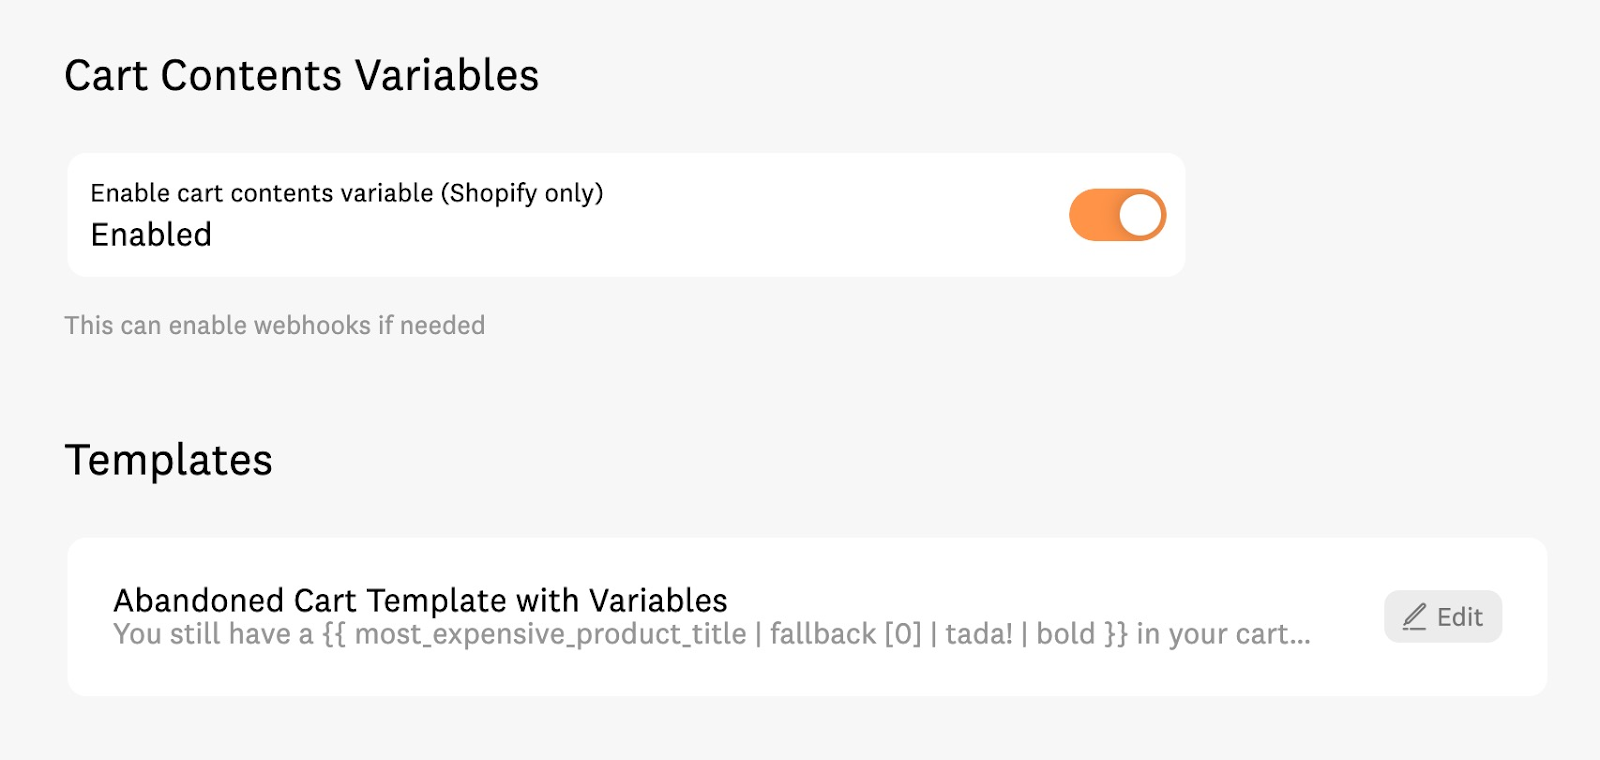
Task: Disable the cart contents variable toggle
Action: click(1117, 215)
